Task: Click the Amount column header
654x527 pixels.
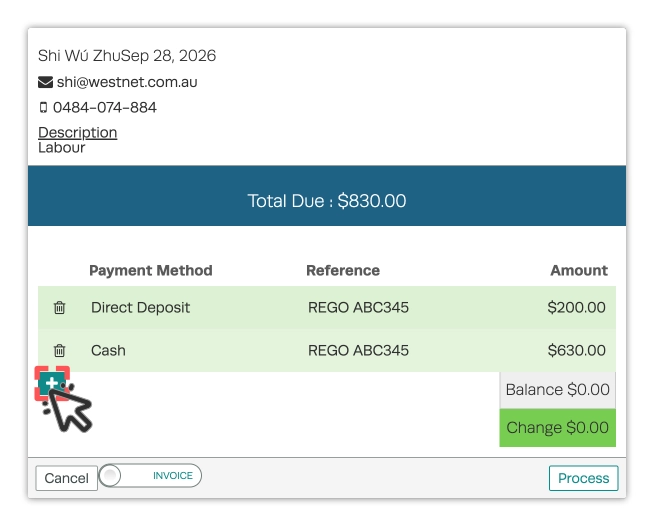Action: pyautogui.click(x=579, y=271)
